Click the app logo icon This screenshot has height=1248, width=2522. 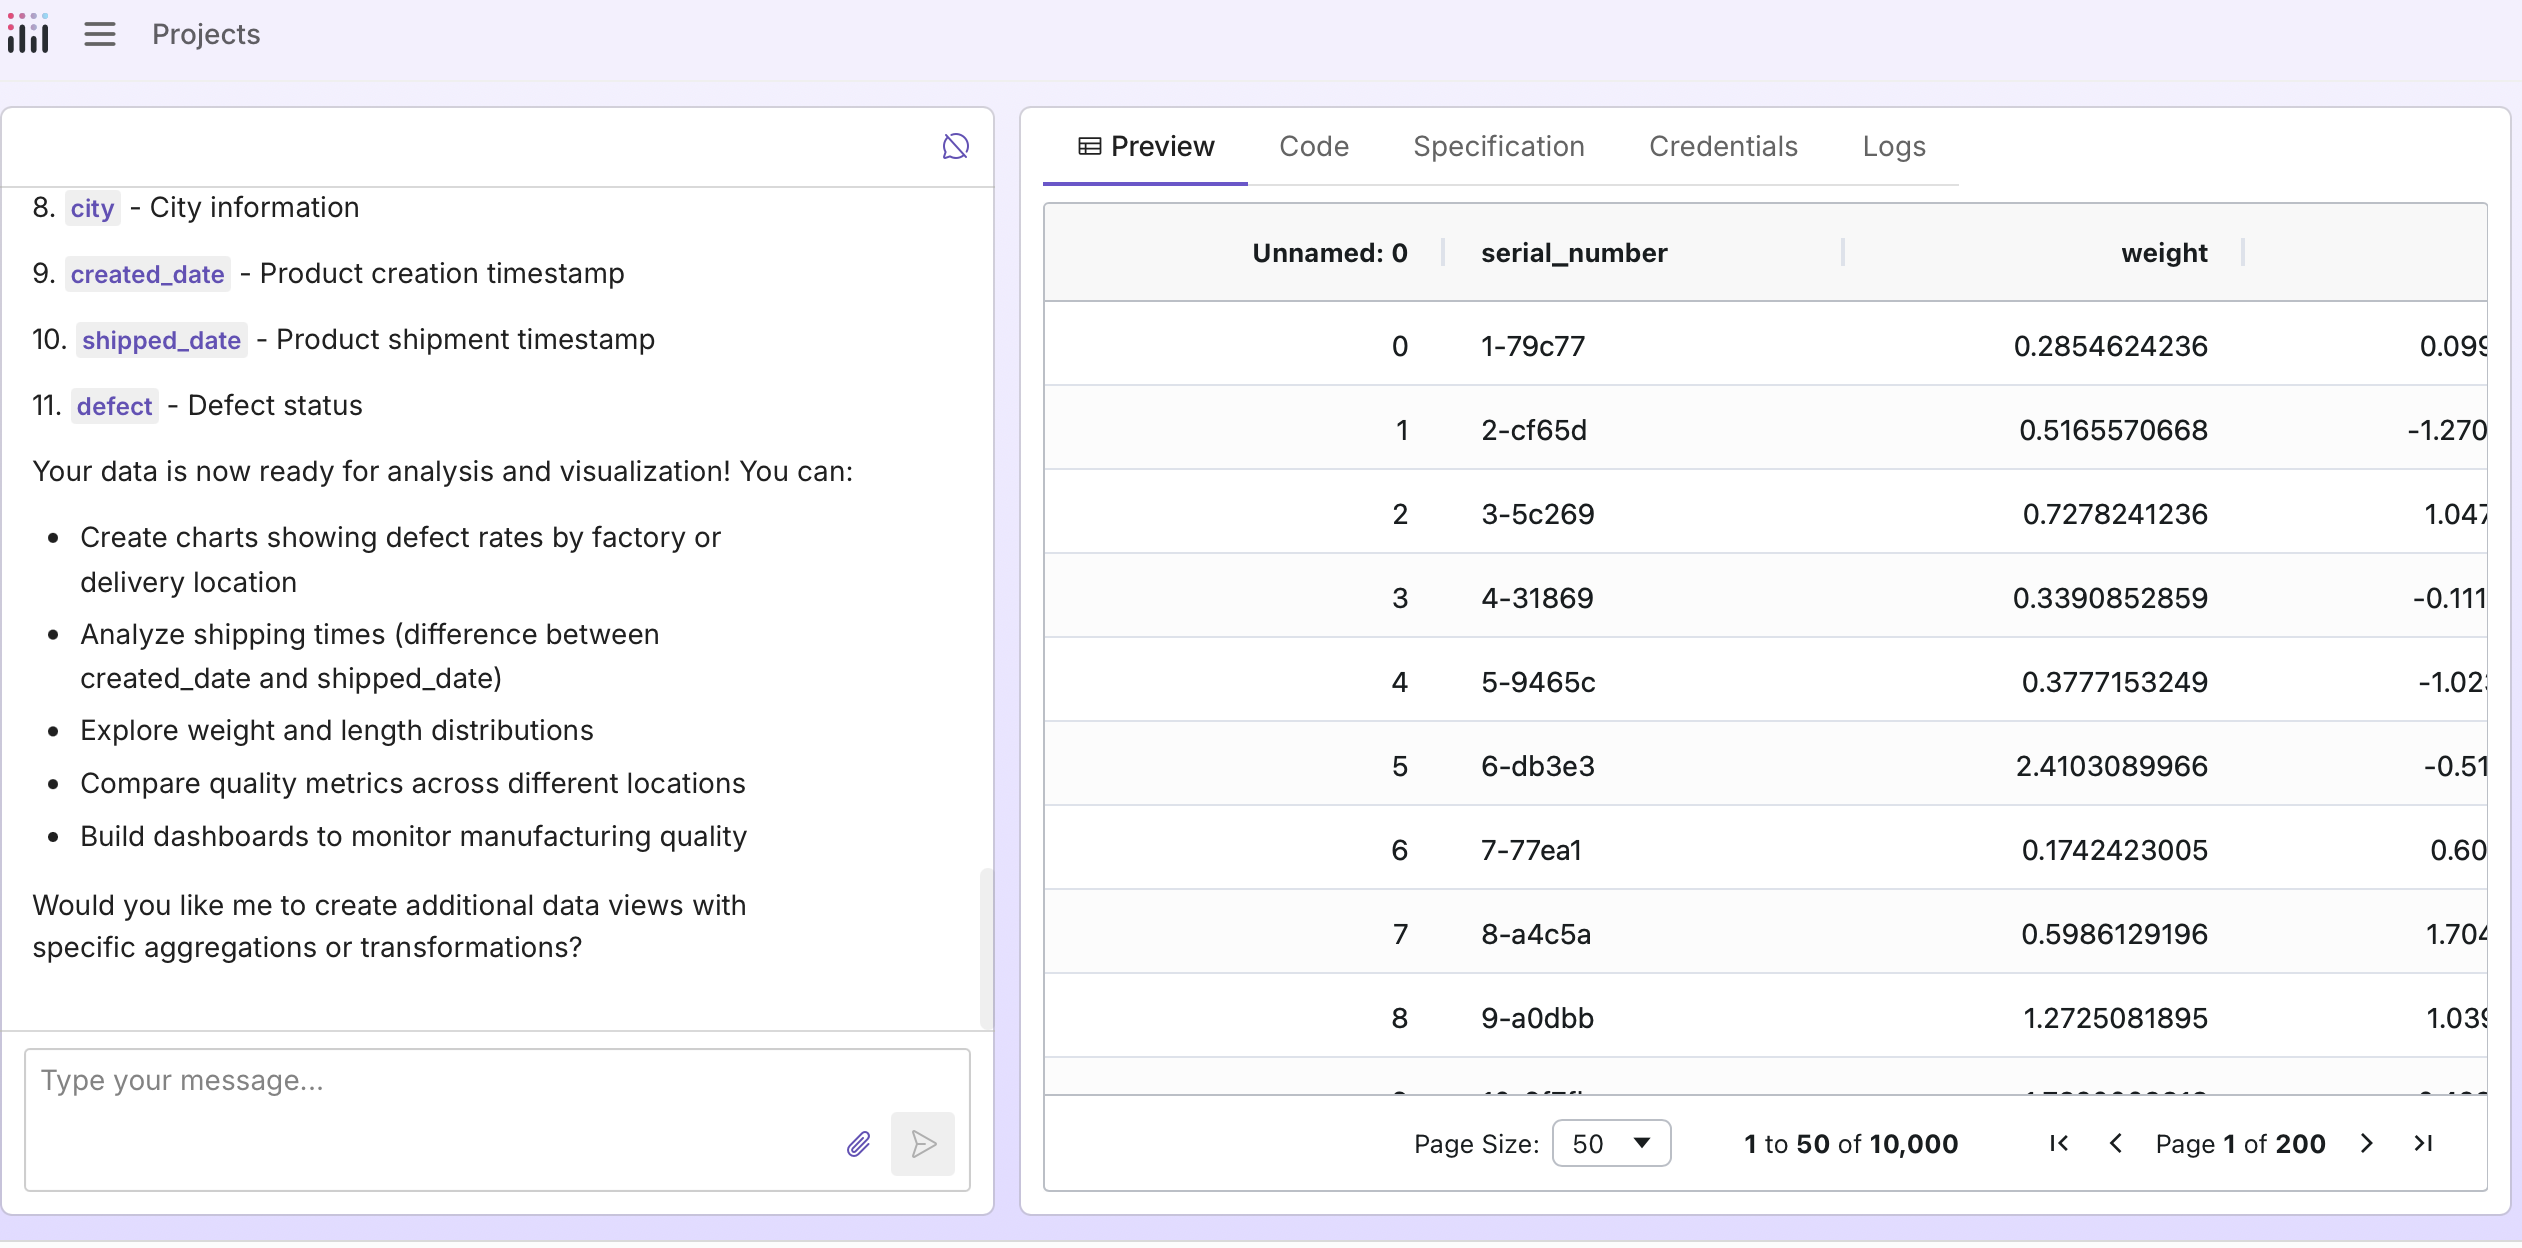click(28, 34)
